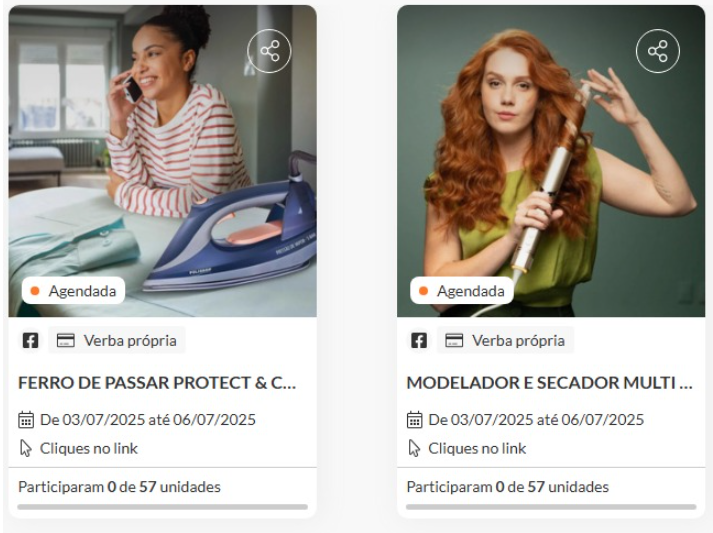Click participation progress bar on iron card
The height and width of the screenshot is (533, 713).
point(162,507)
